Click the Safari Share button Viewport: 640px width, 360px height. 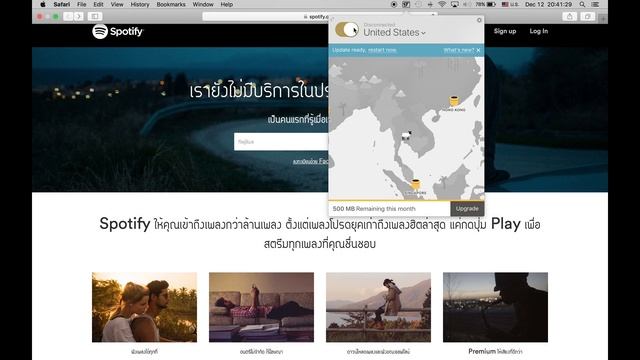569,16
